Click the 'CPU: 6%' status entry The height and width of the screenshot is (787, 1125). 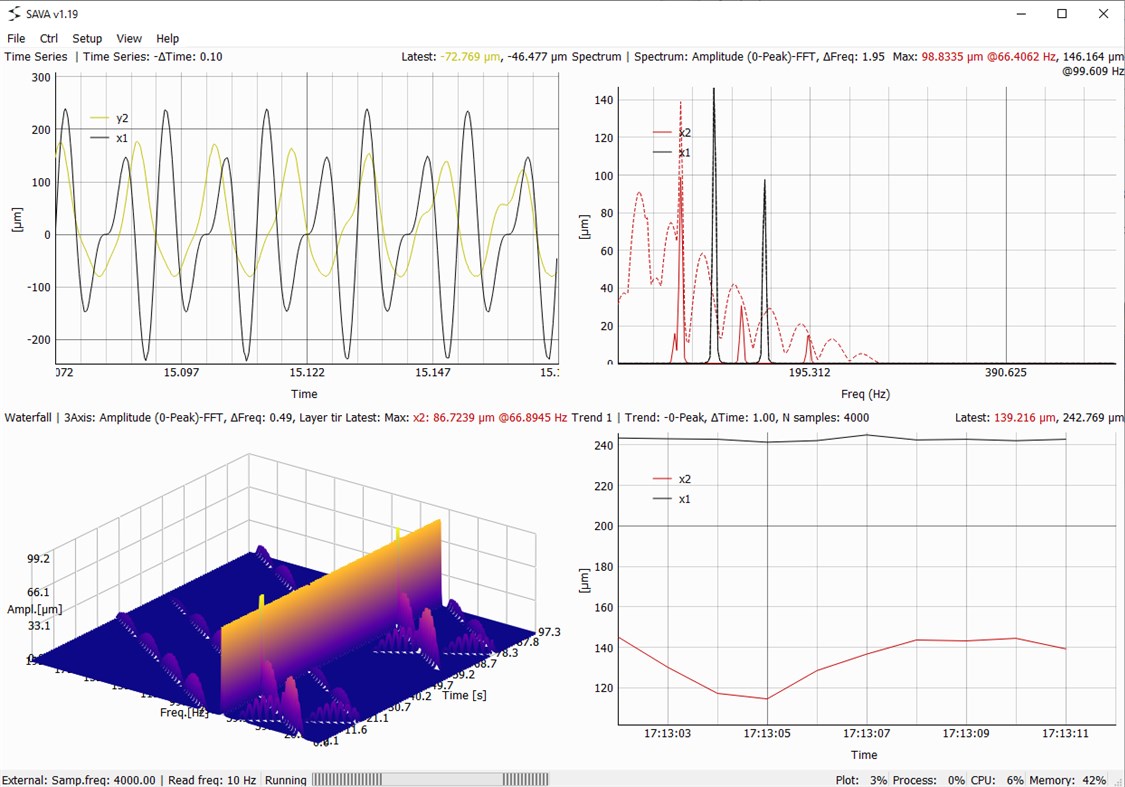click(x=997, y=780)
